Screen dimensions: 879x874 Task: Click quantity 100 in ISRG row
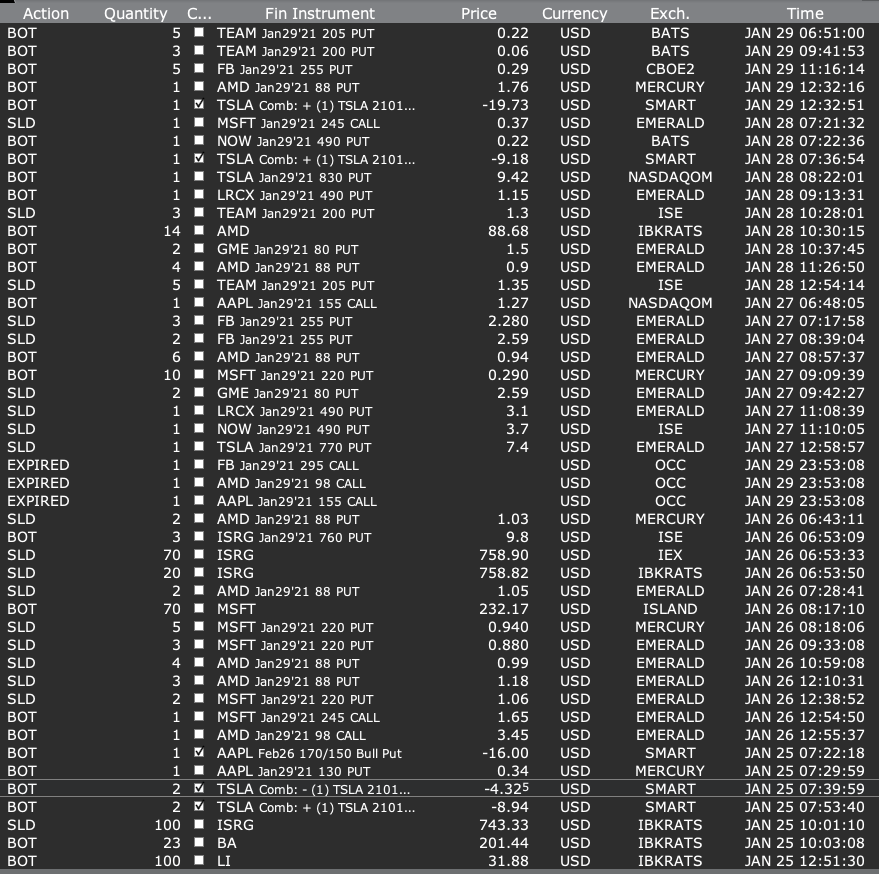click(167, 825)
